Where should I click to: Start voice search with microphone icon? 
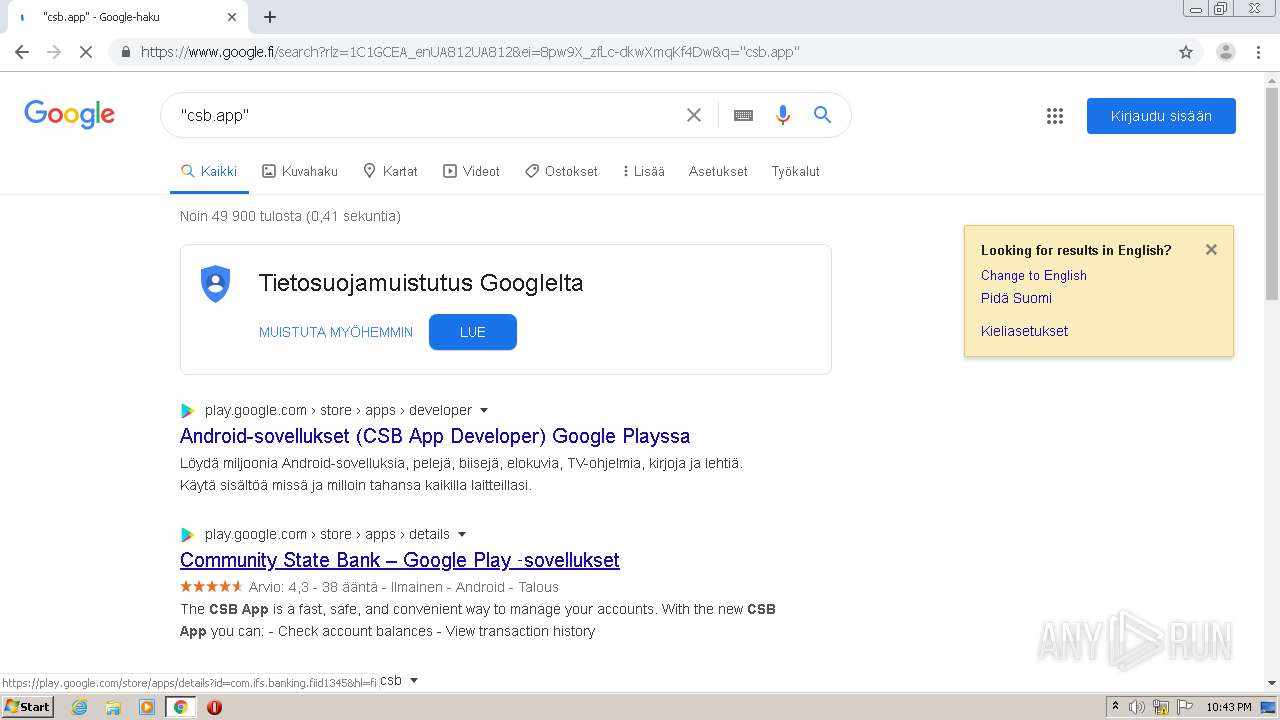(783, 115)
